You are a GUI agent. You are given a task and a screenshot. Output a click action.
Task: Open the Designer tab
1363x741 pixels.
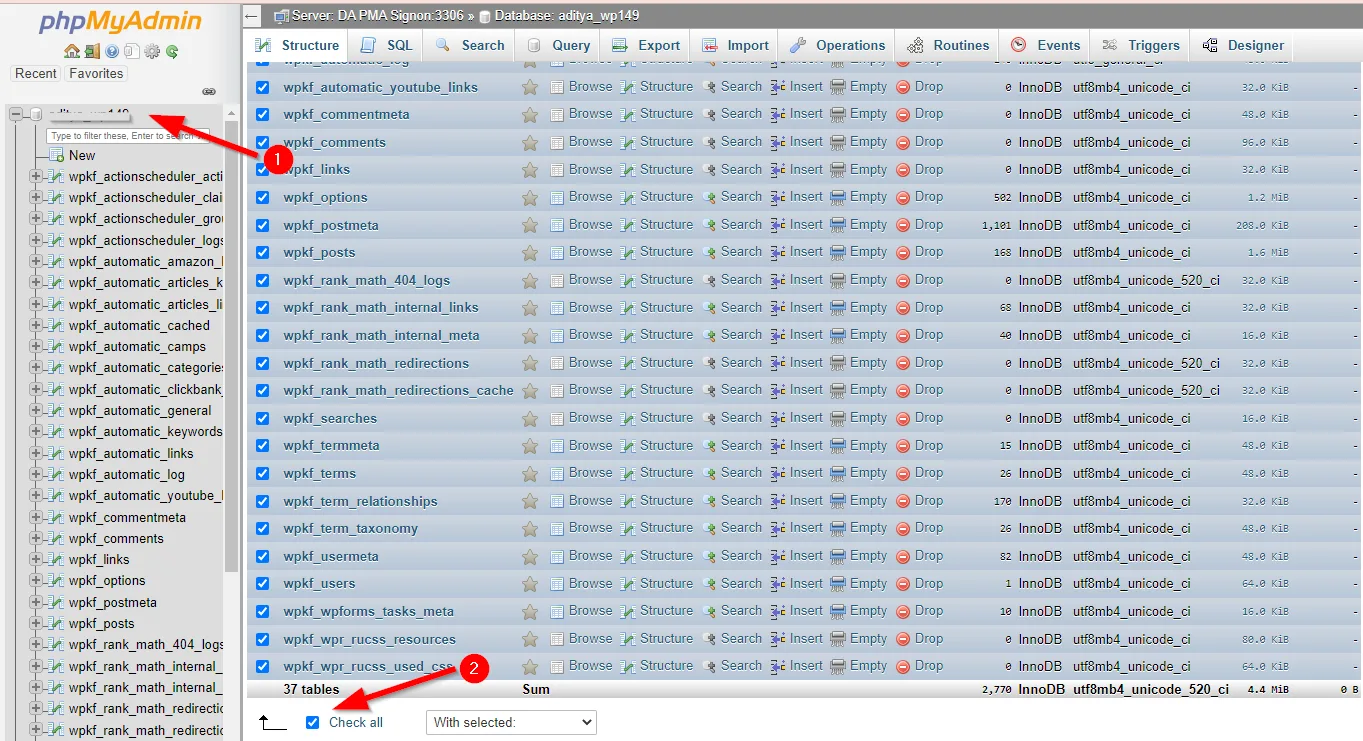(x=1243, y=45)
